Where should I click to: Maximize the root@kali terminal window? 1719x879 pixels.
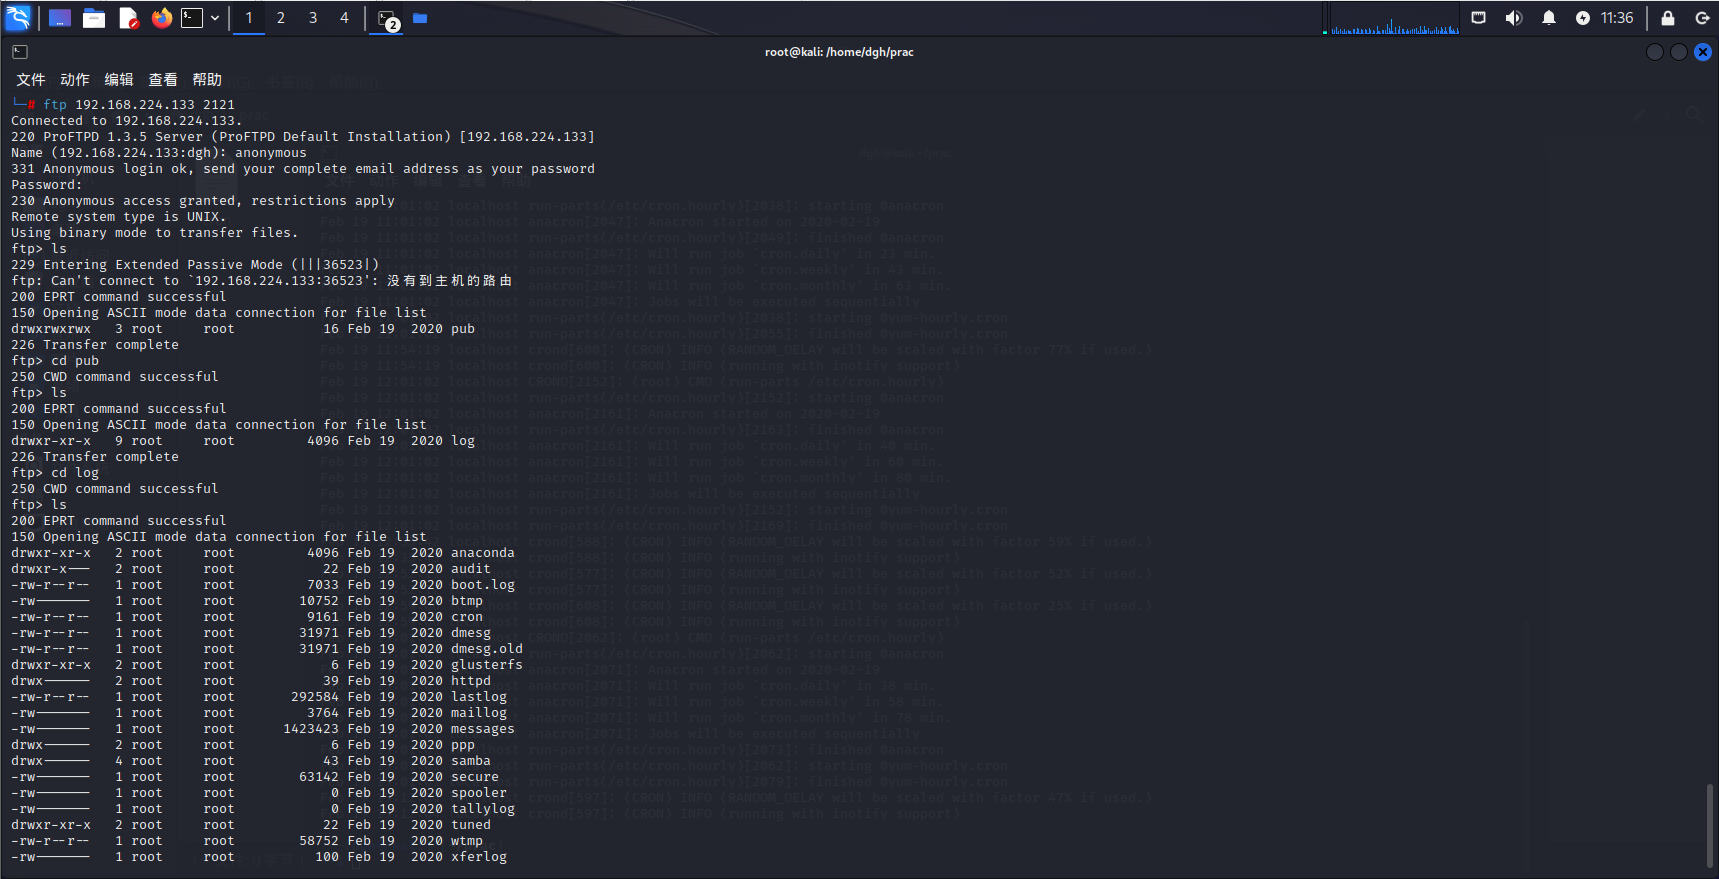(1679, 52)
